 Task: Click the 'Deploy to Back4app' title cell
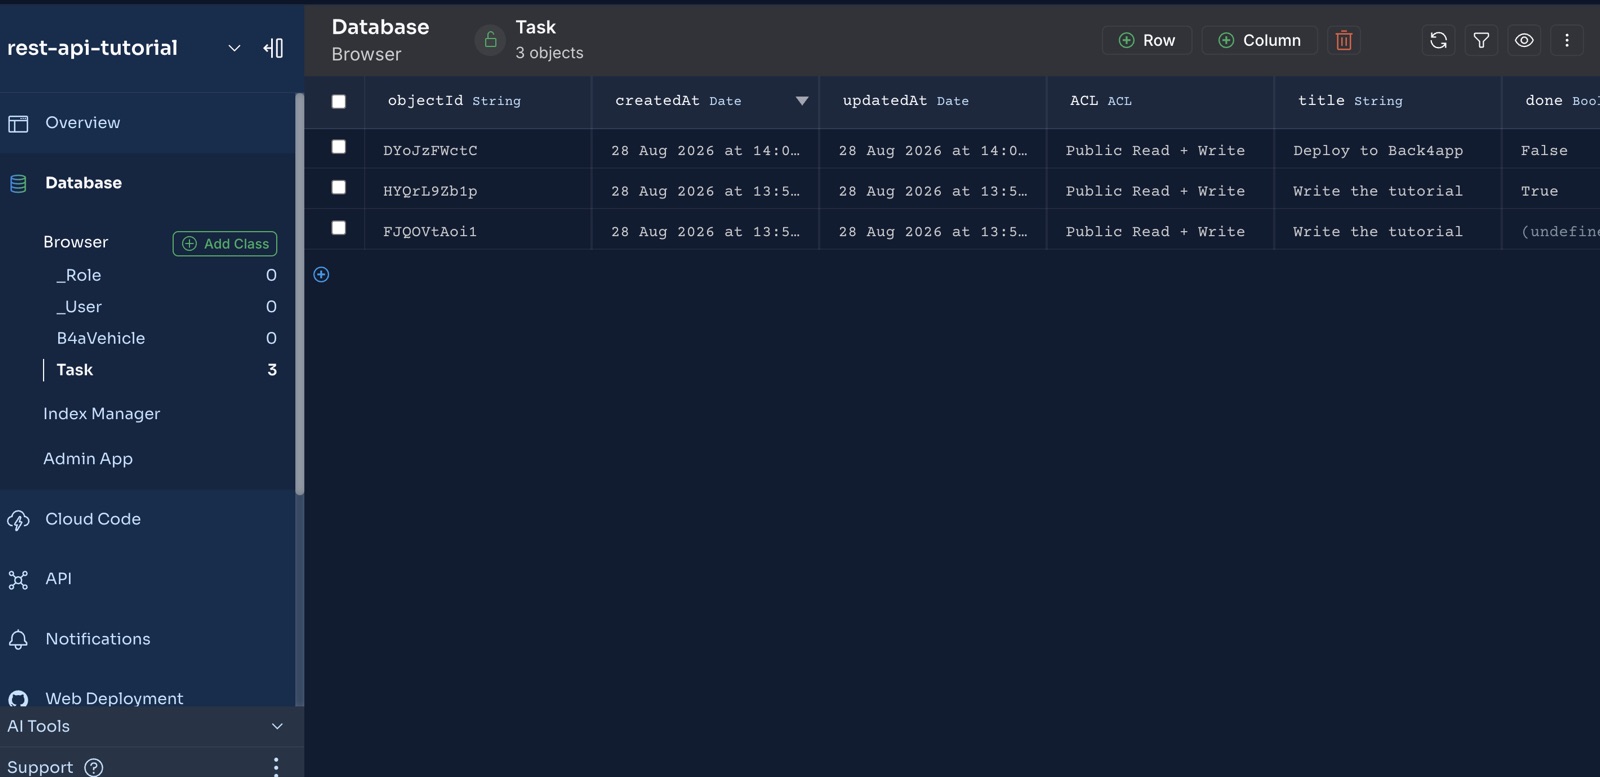(x=1388, y=150)
